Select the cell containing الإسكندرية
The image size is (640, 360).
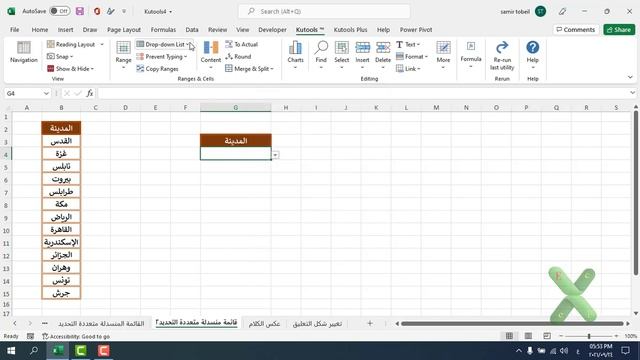61,242
